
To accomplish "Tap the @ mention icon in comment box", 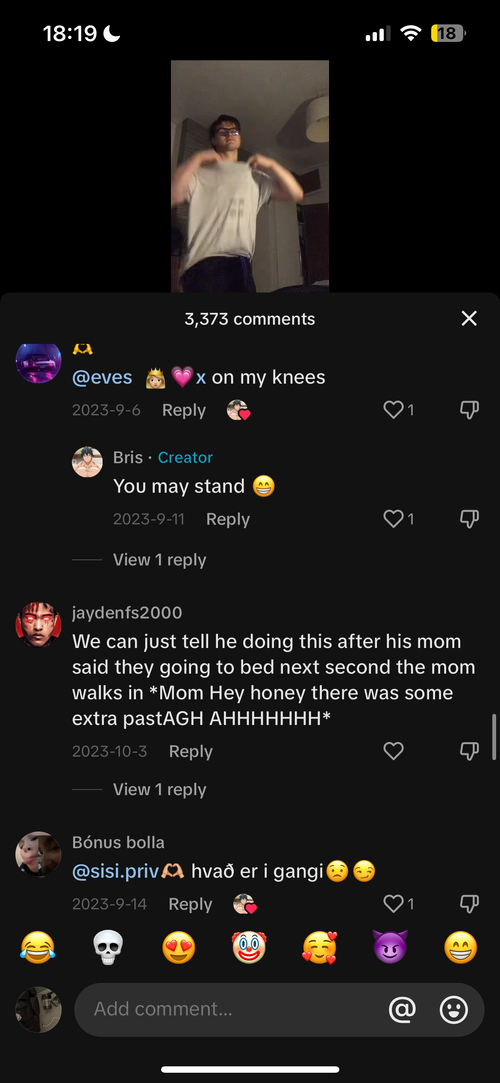I will [x=402, y=1010].
